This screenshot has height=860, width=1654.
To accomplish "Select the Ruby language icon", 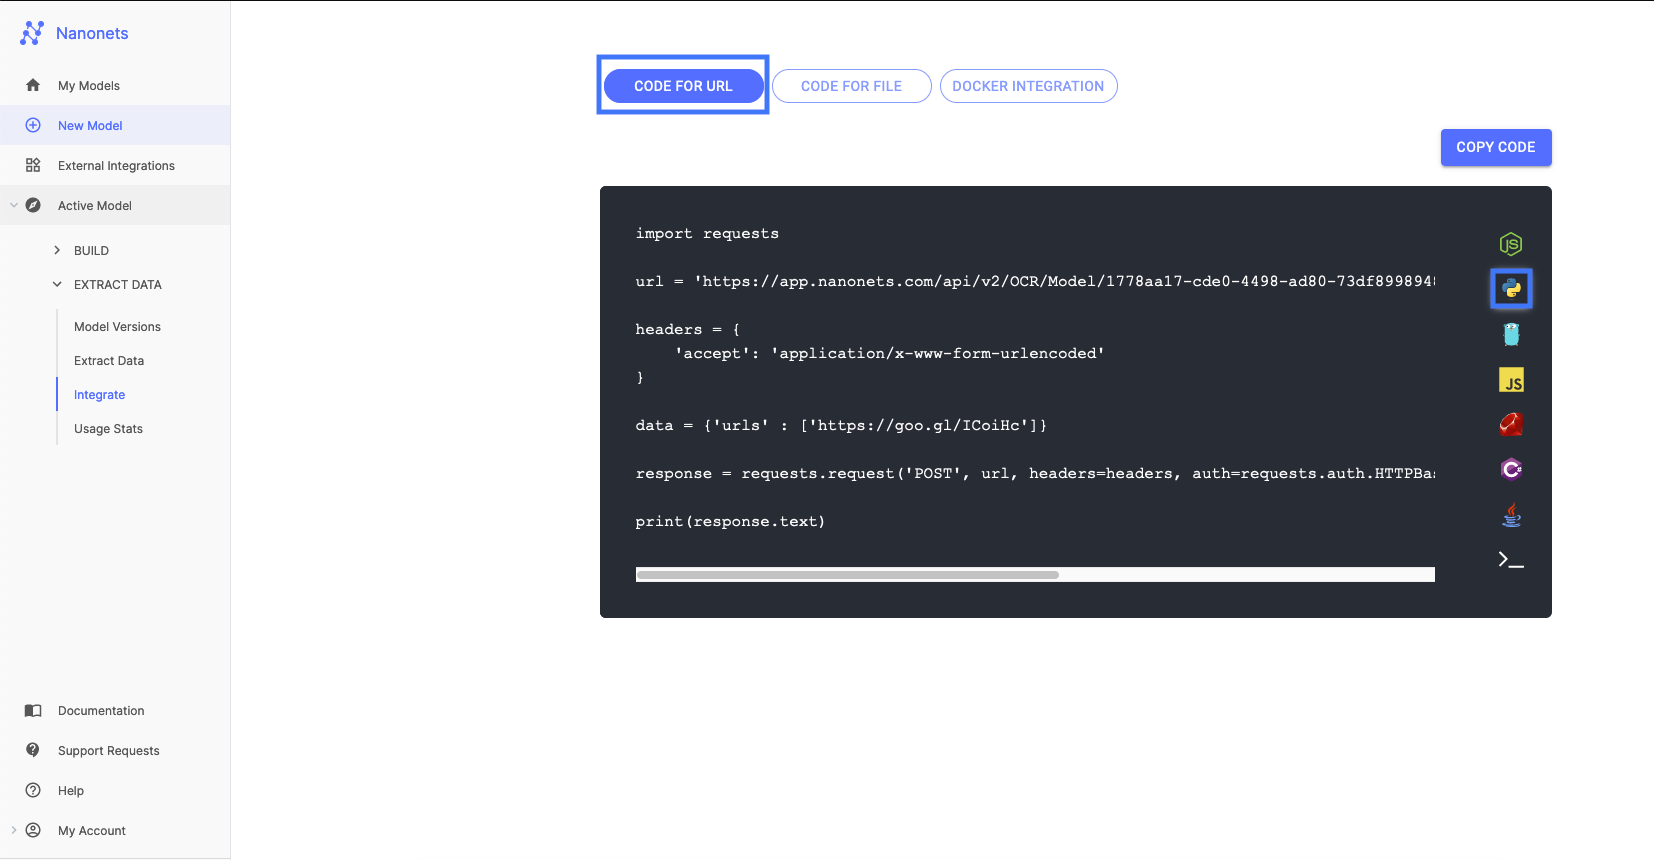I will tap(1511, 425).
